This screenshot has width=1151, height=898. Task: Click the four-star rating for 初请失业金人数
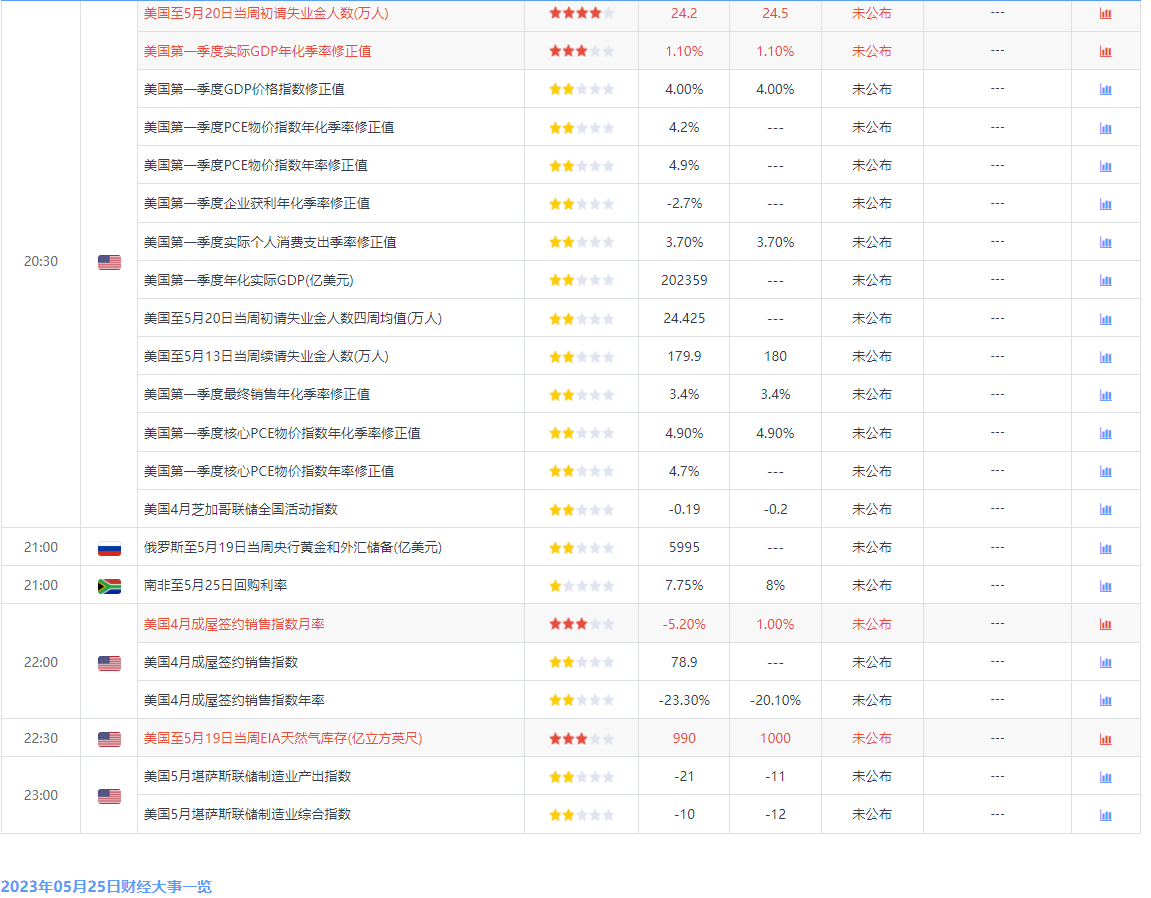point(581,13)
